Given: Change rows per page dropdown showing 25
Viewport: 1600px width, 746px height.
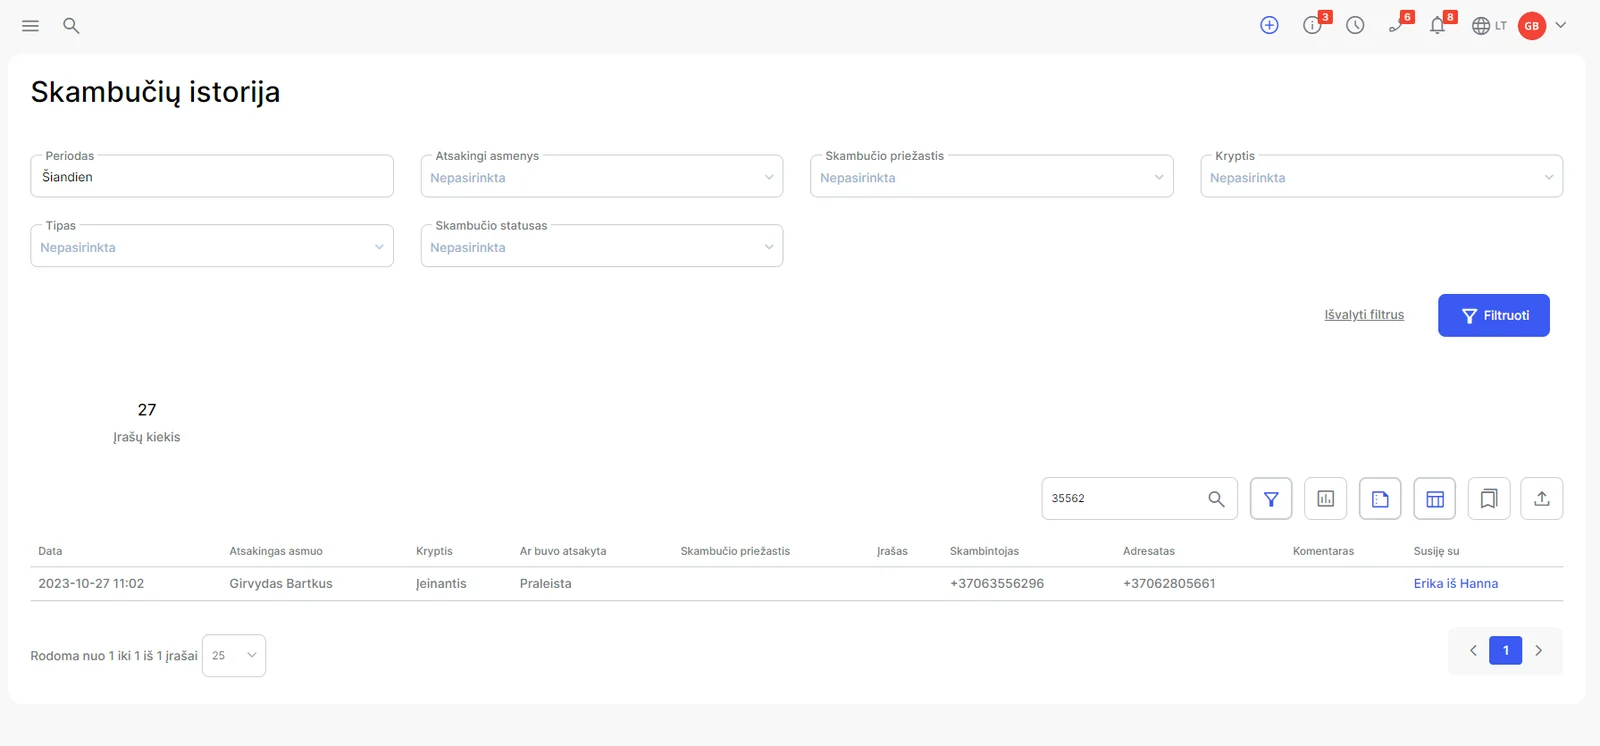Looking at the screenshot, I should pyautogui.click(x=234, y=656).
